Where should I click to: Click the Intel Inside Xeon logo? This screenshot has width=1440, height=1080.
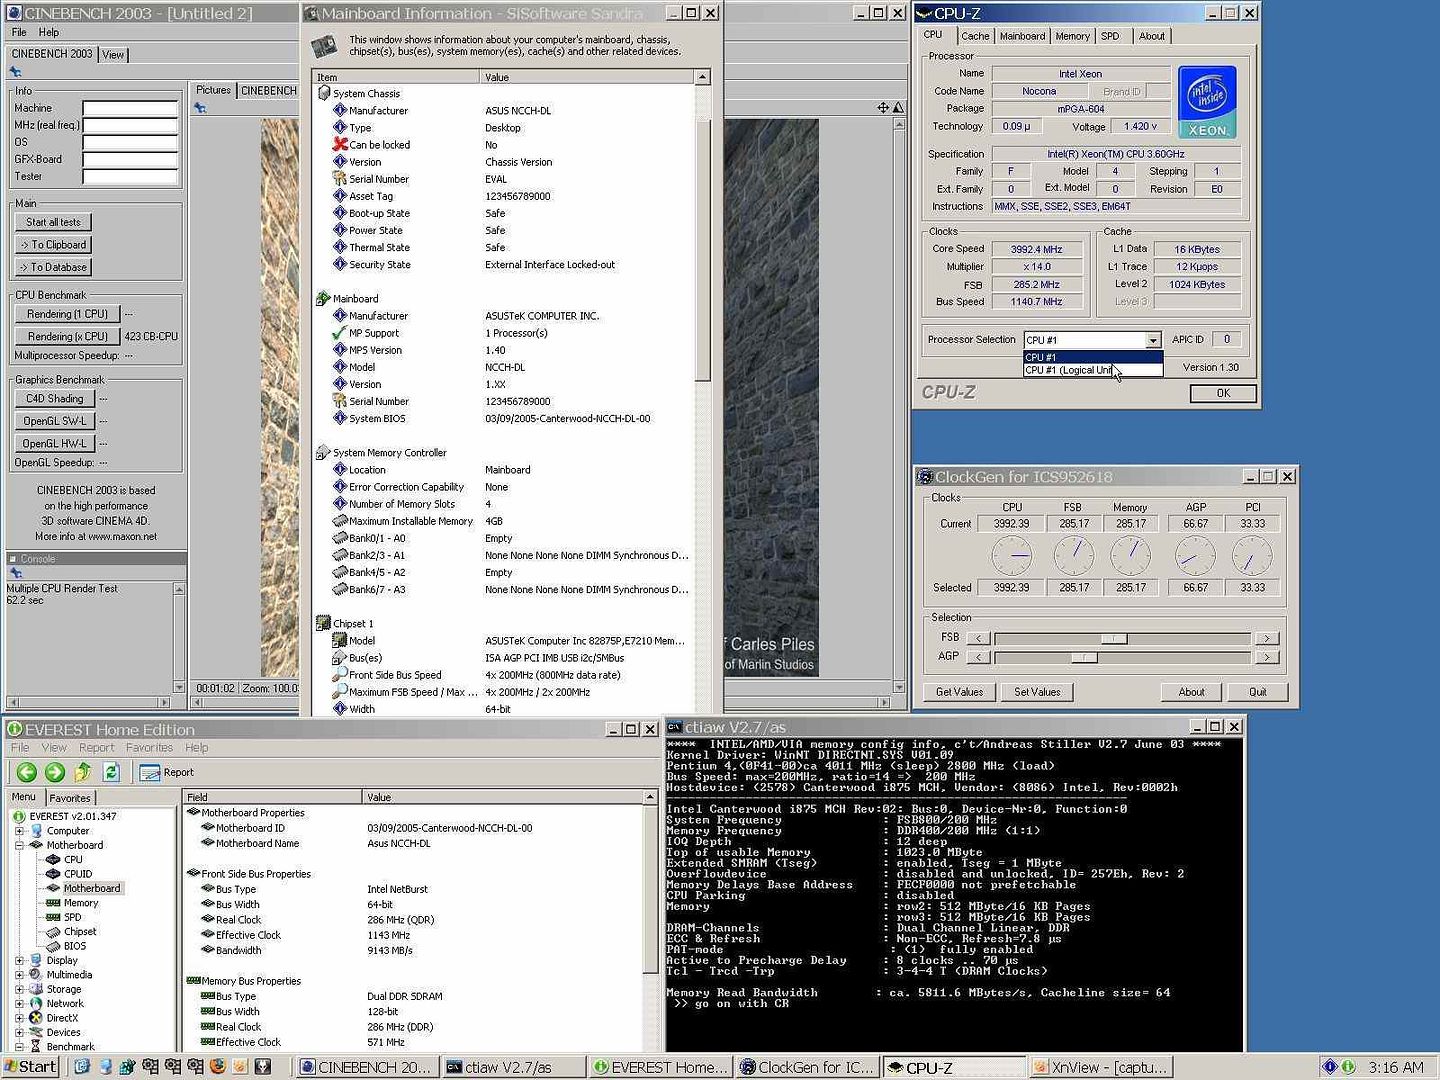(x=1207, y=102)
